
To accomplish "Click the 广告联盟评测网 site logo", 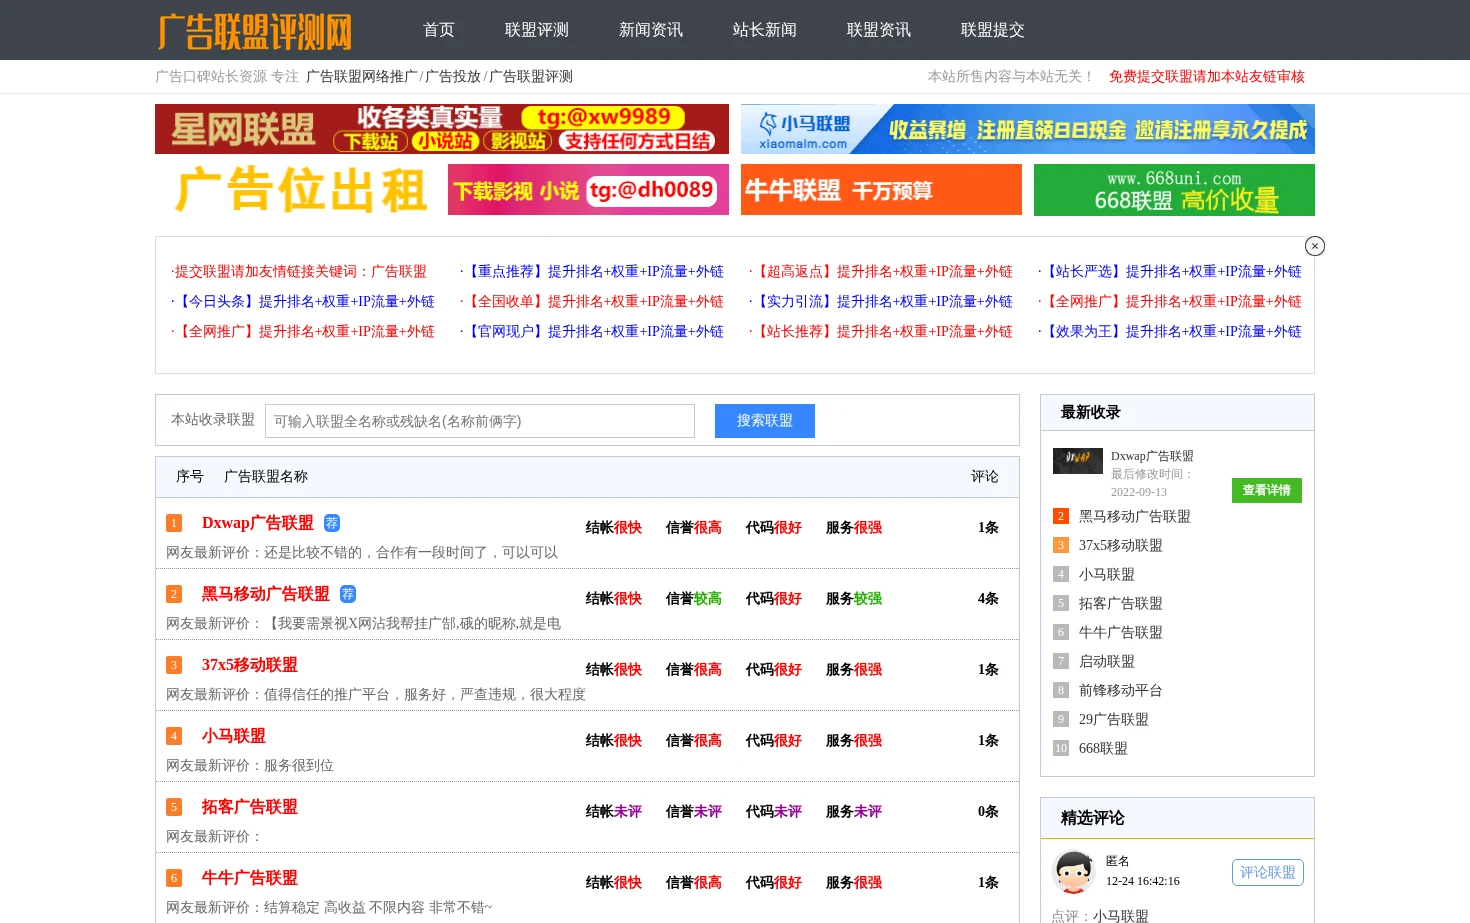I will tap(255, 31).
